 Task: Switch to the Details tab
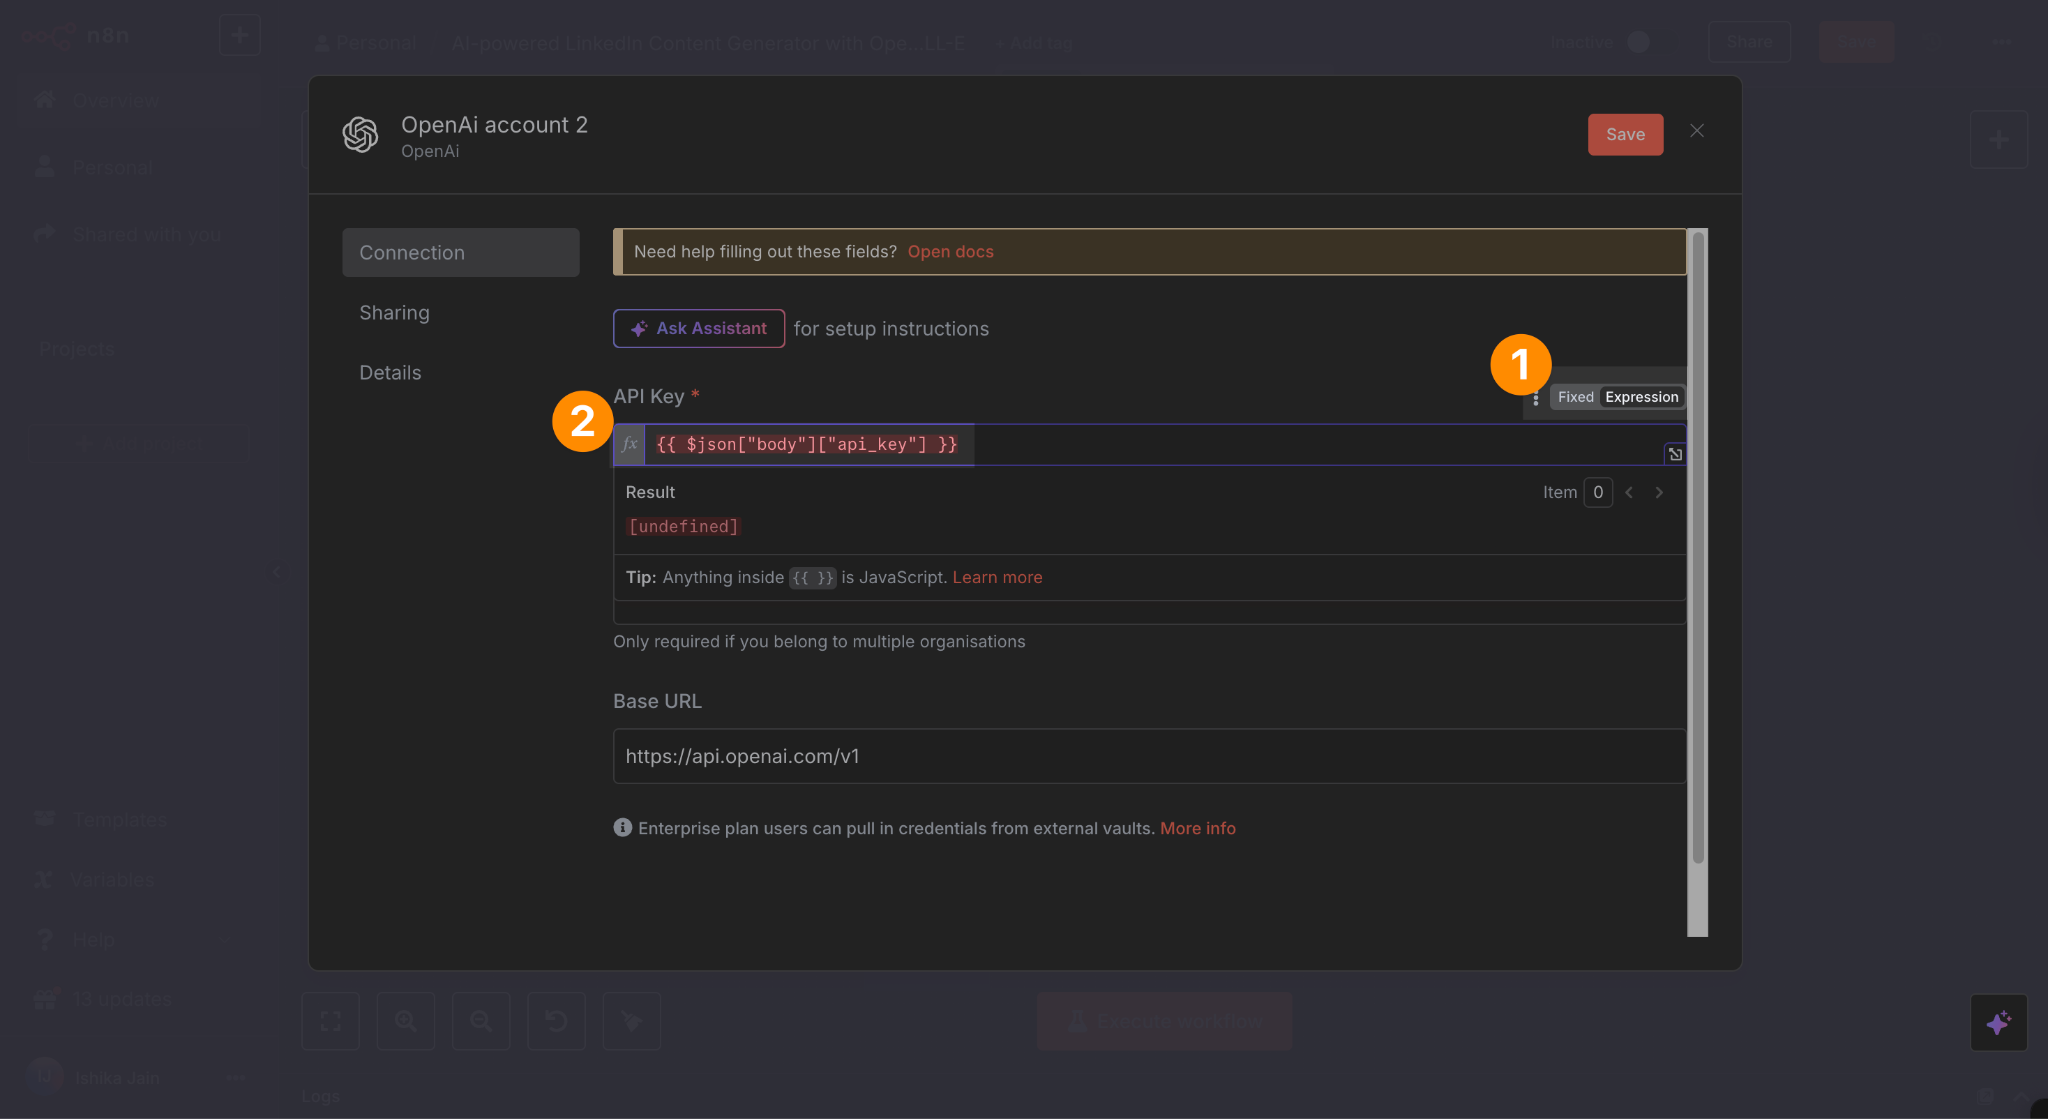(x=390, y=372)
